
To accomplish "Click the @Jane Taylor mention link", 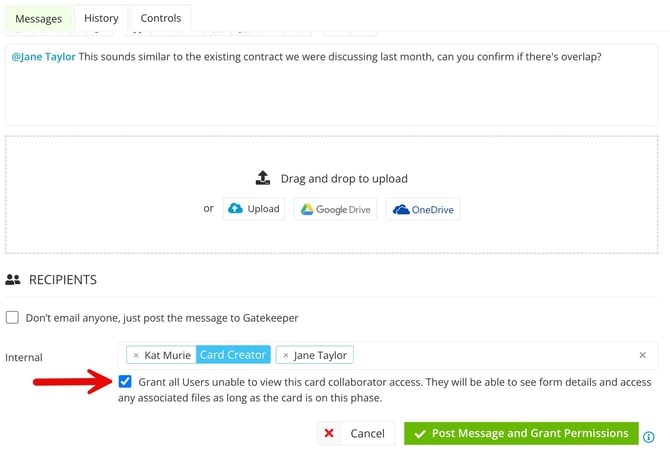I will (44, 57).
